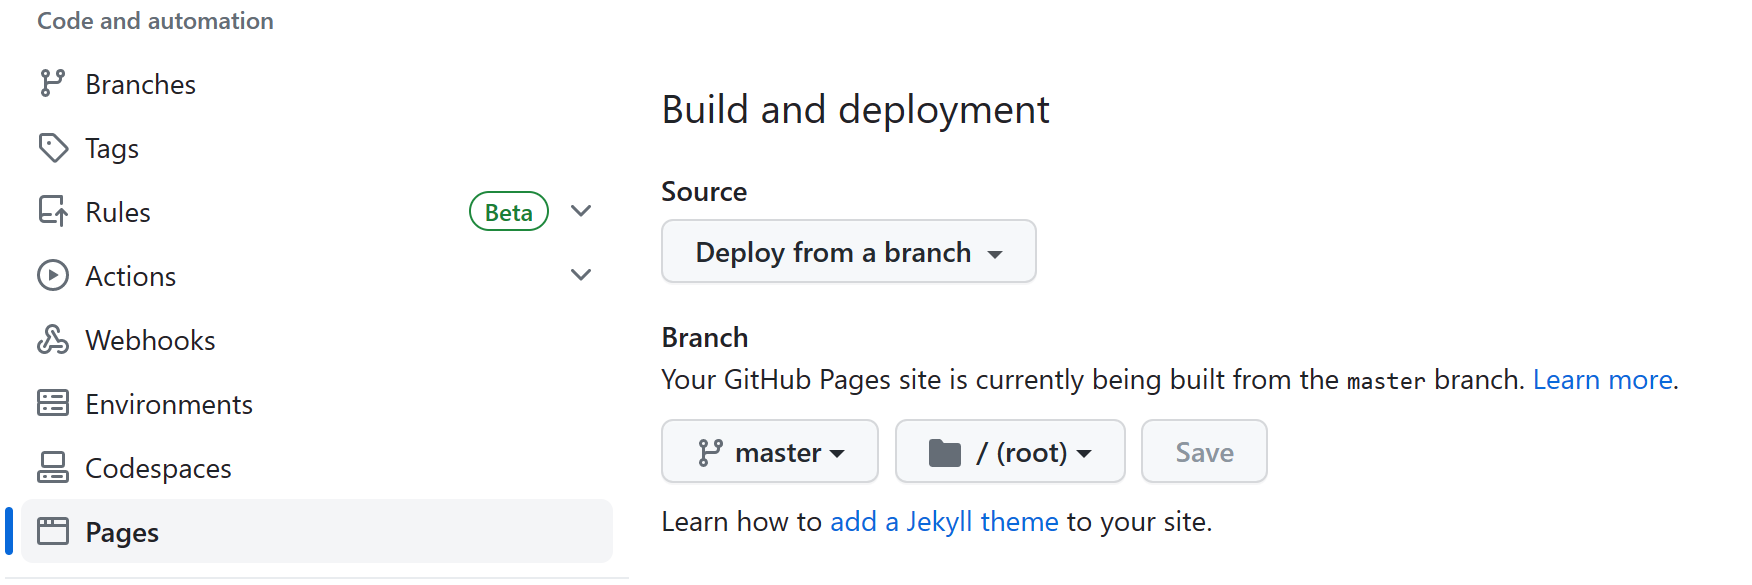Follow the add a Jekyll theme link
Viewport: 1752px width, 585px height.
point(943,522)
